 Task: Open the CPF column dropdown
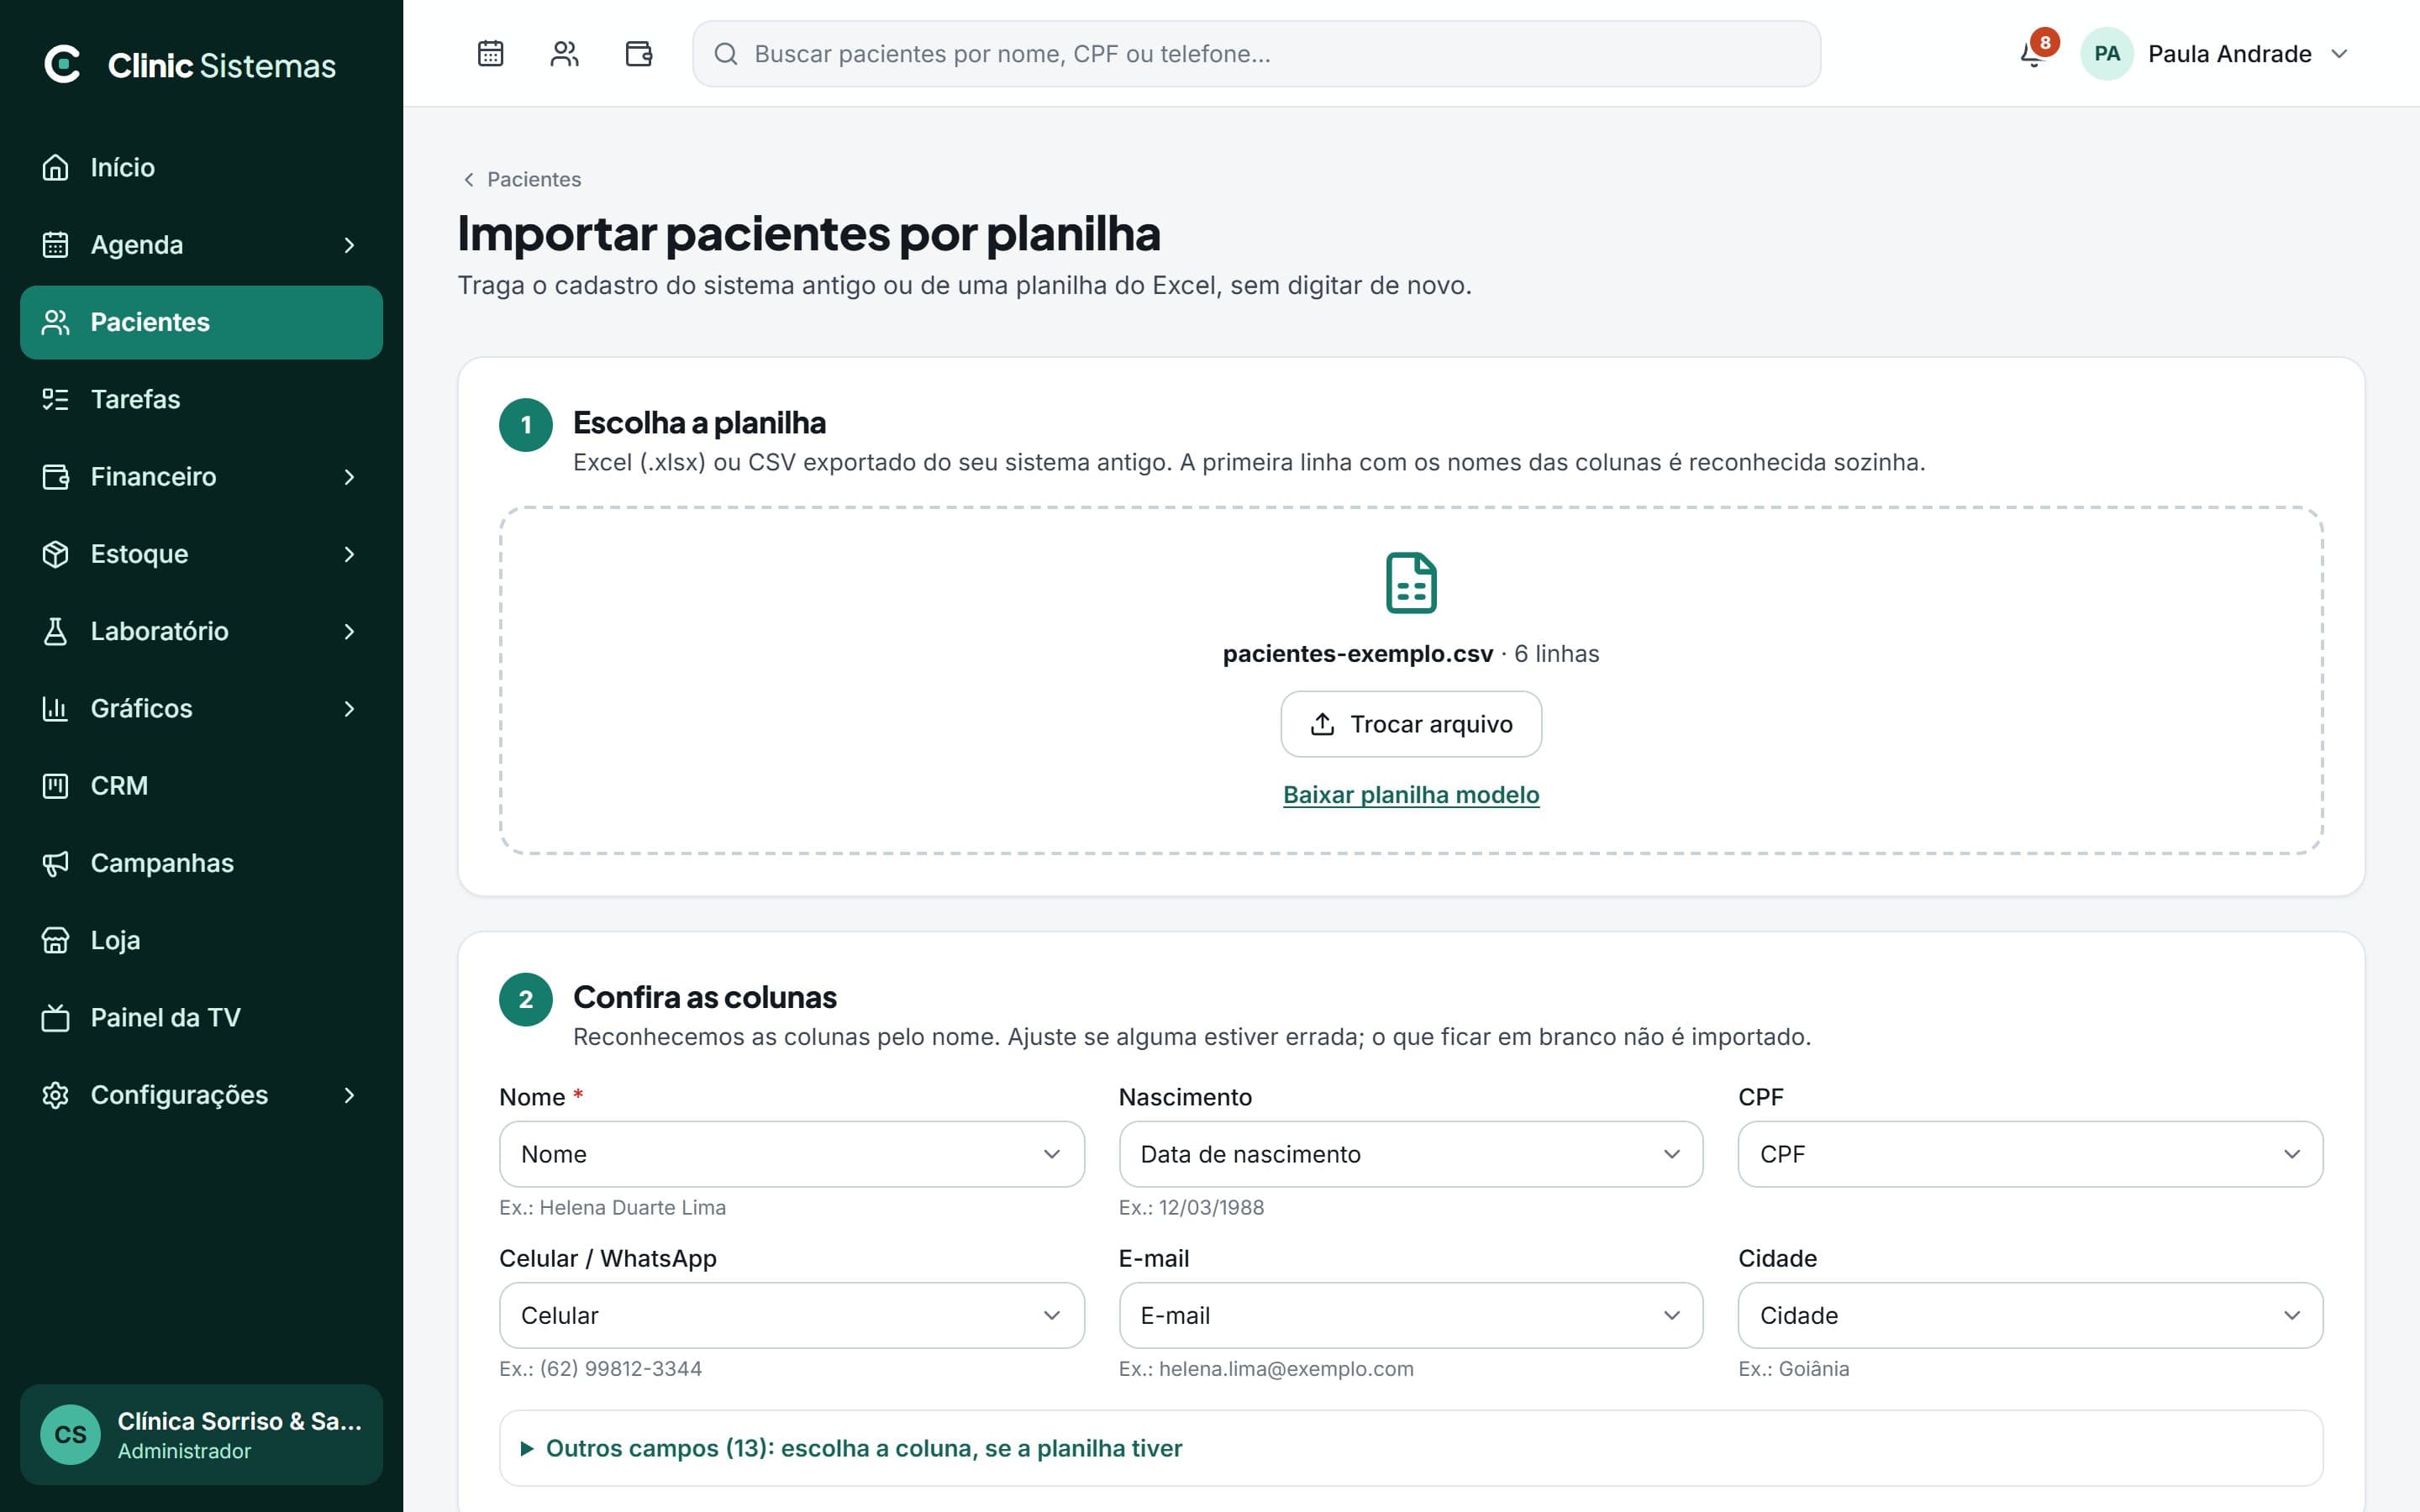tap(2030, 1154)
